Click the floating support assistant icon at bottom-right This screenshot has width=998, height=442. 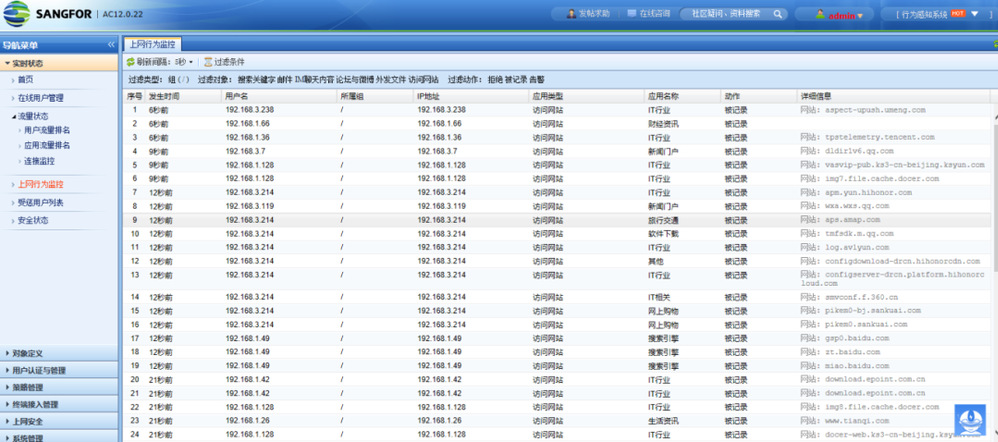(969, 421)
